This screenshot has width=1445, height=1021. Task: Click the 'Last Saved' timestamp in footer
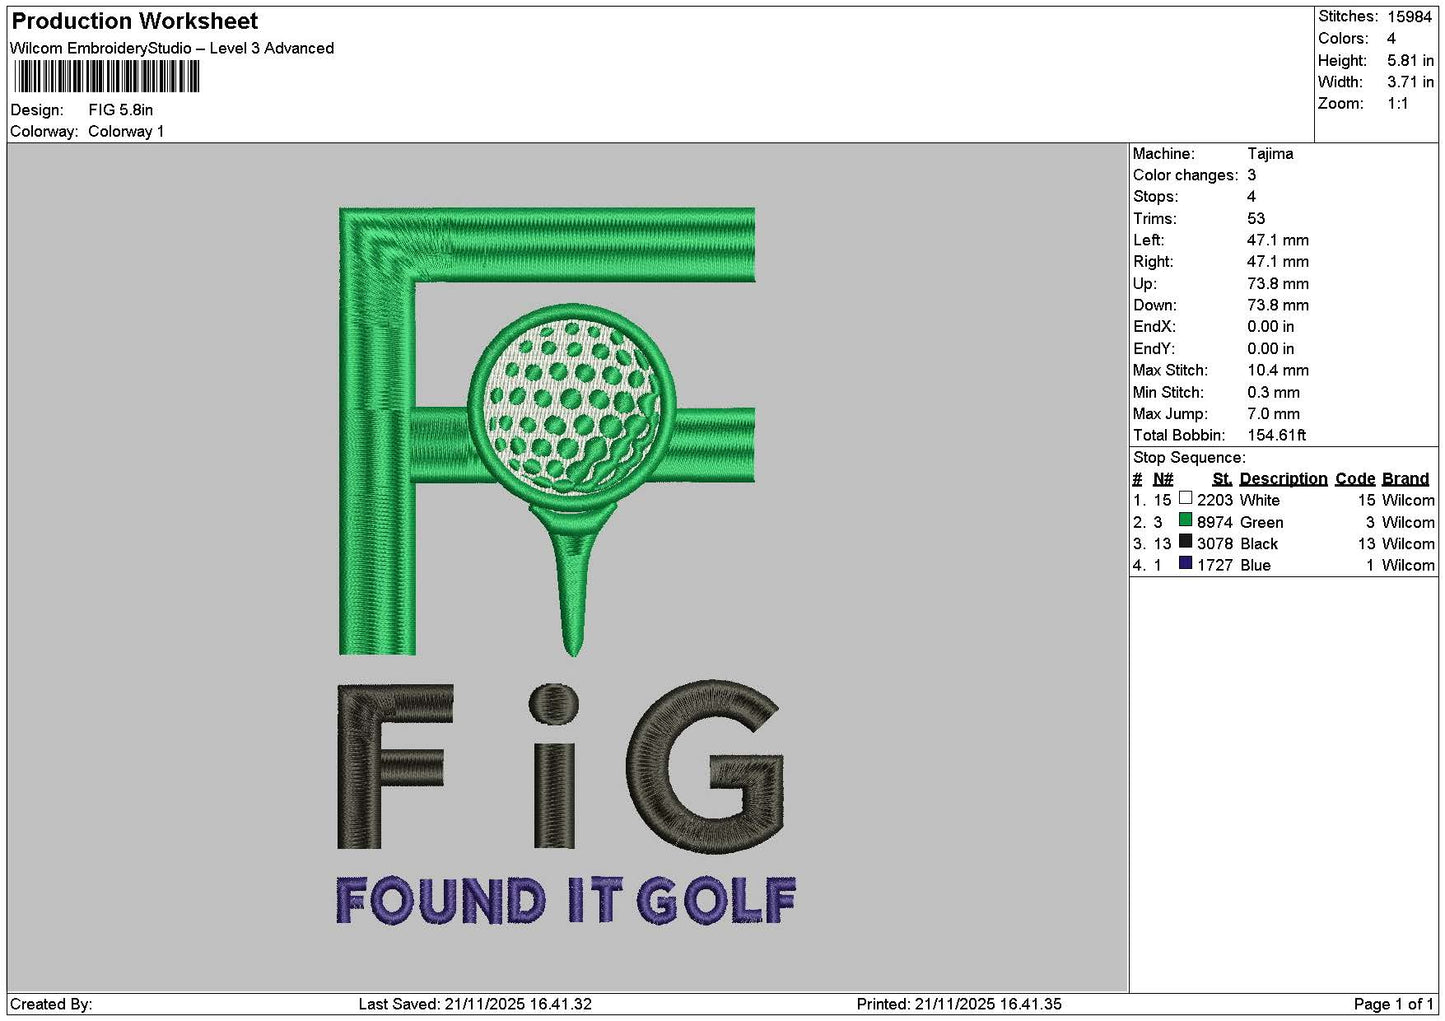point(475,1004)
